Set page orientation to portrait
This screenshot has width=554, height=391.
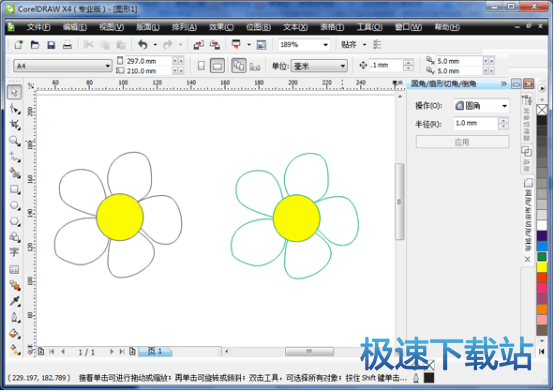pos(201,66)
